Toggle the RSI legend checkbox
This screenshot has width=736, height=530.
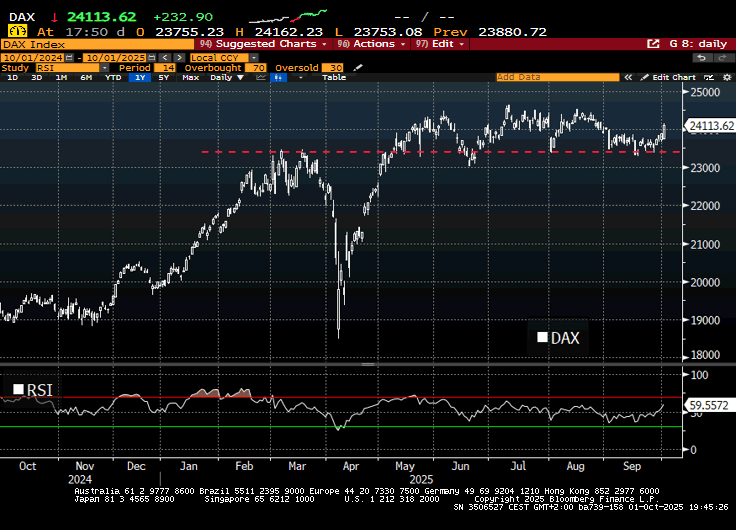[18, 389]
